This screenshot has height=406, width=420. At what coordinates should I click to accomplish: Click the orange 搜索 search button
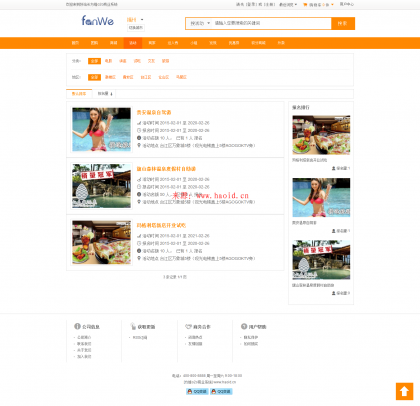pyautogui.click(x=343, y=24)
